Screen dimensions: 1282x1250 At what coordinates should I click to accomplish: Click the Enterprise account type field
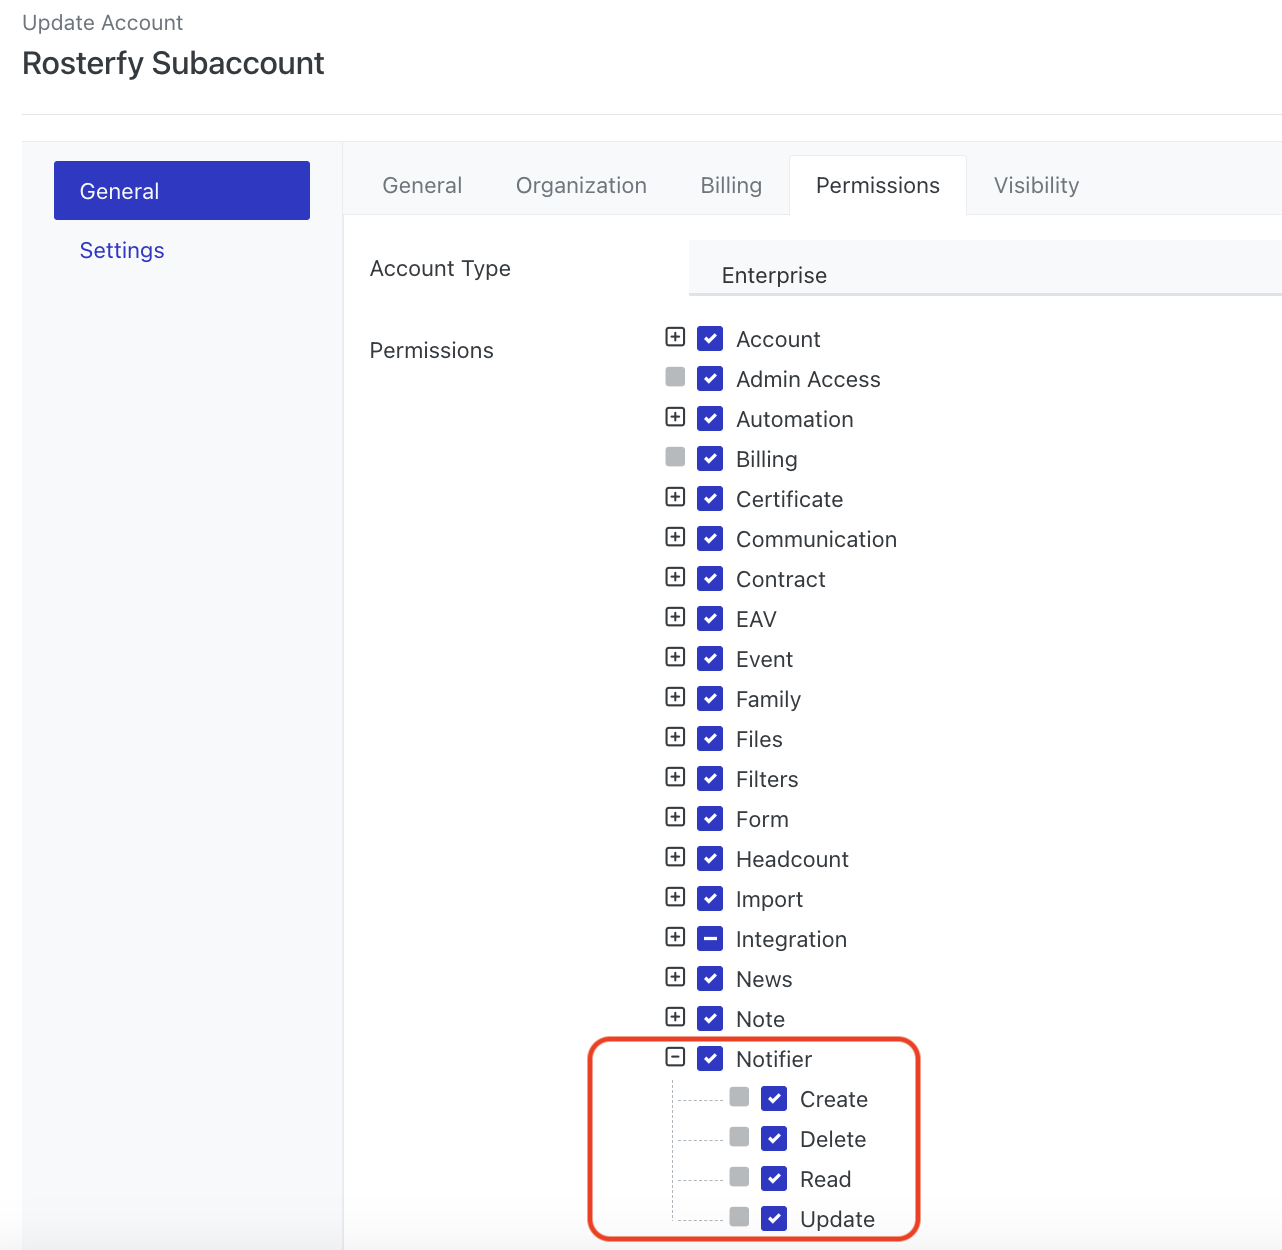(985, 268)
